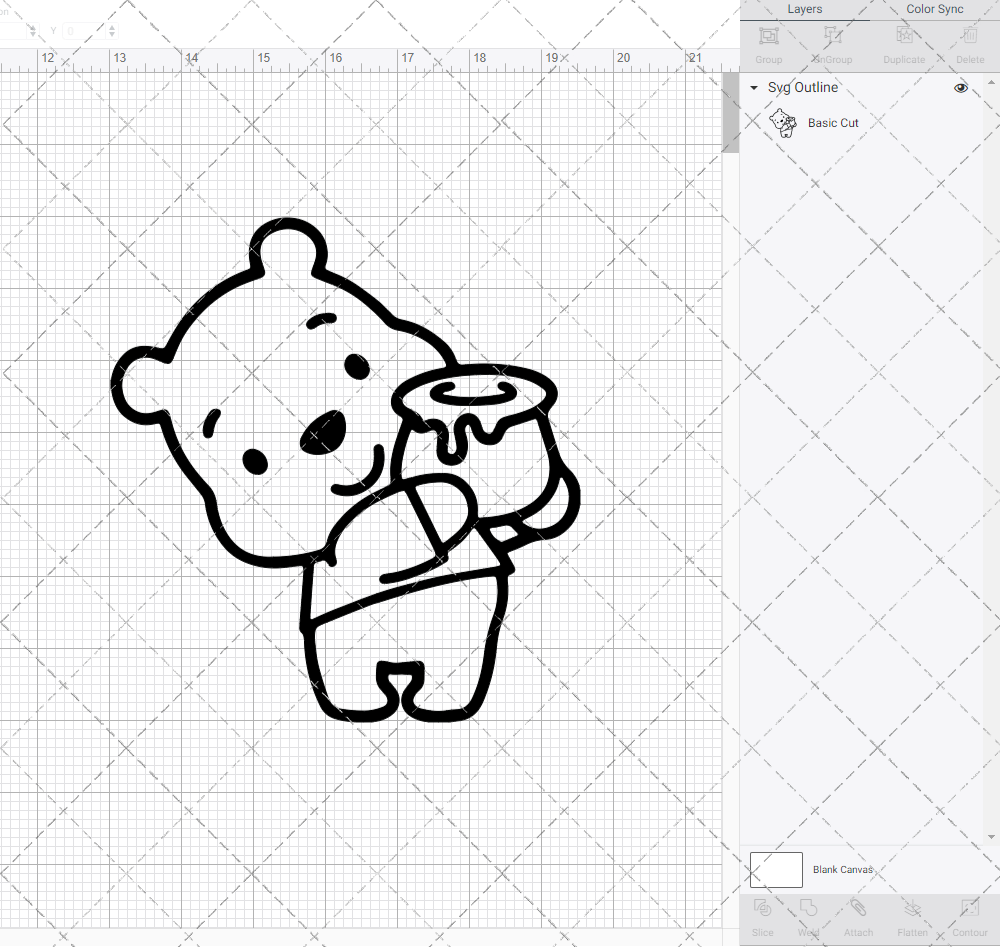The image size is (1000, 947).
Task: Open the Y coordinate stepper dropdown
Action: tap(112, 31)
